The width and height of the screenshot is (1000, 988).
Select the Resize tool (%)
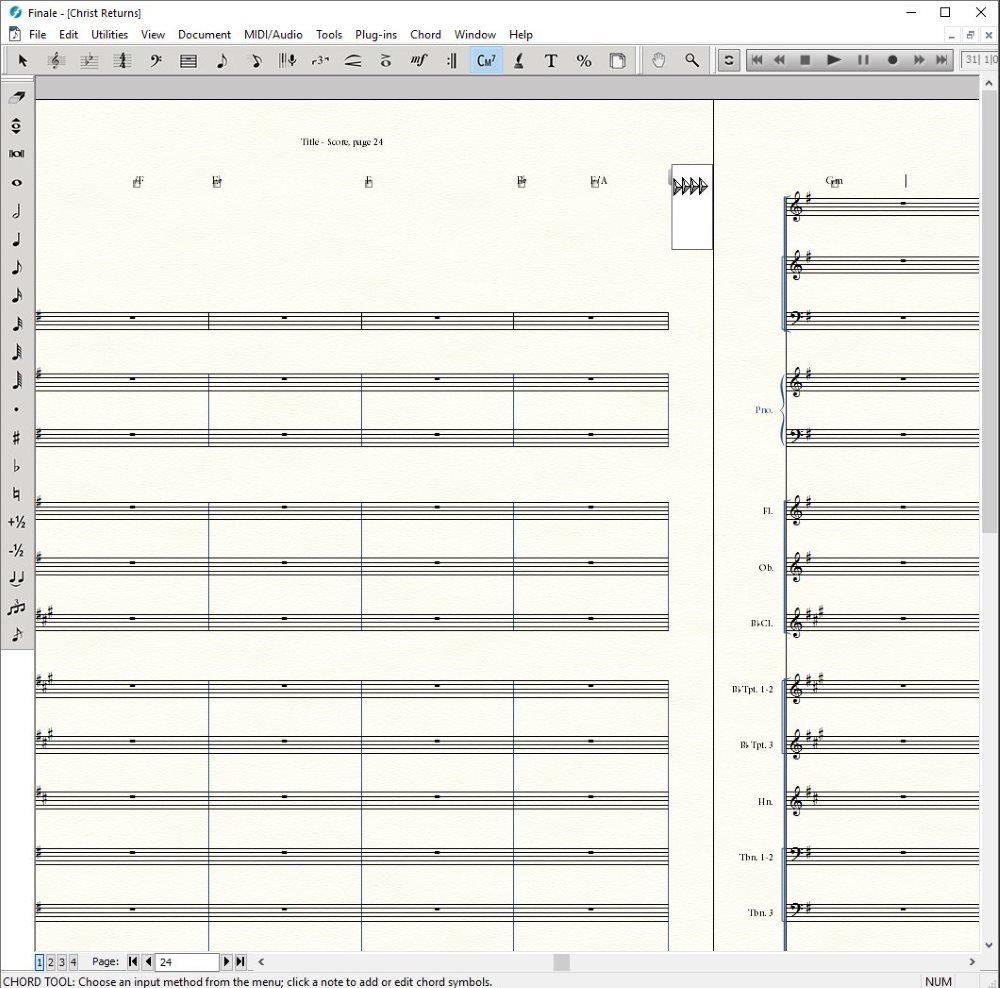point(584,60)
